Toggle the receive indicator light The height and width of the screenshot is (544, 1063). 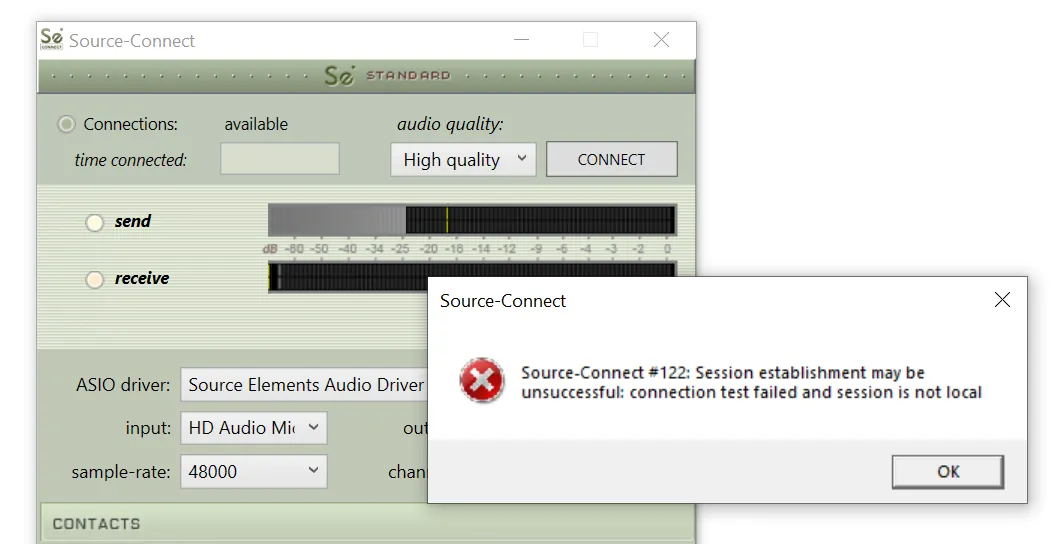click(x=94, y=279)
